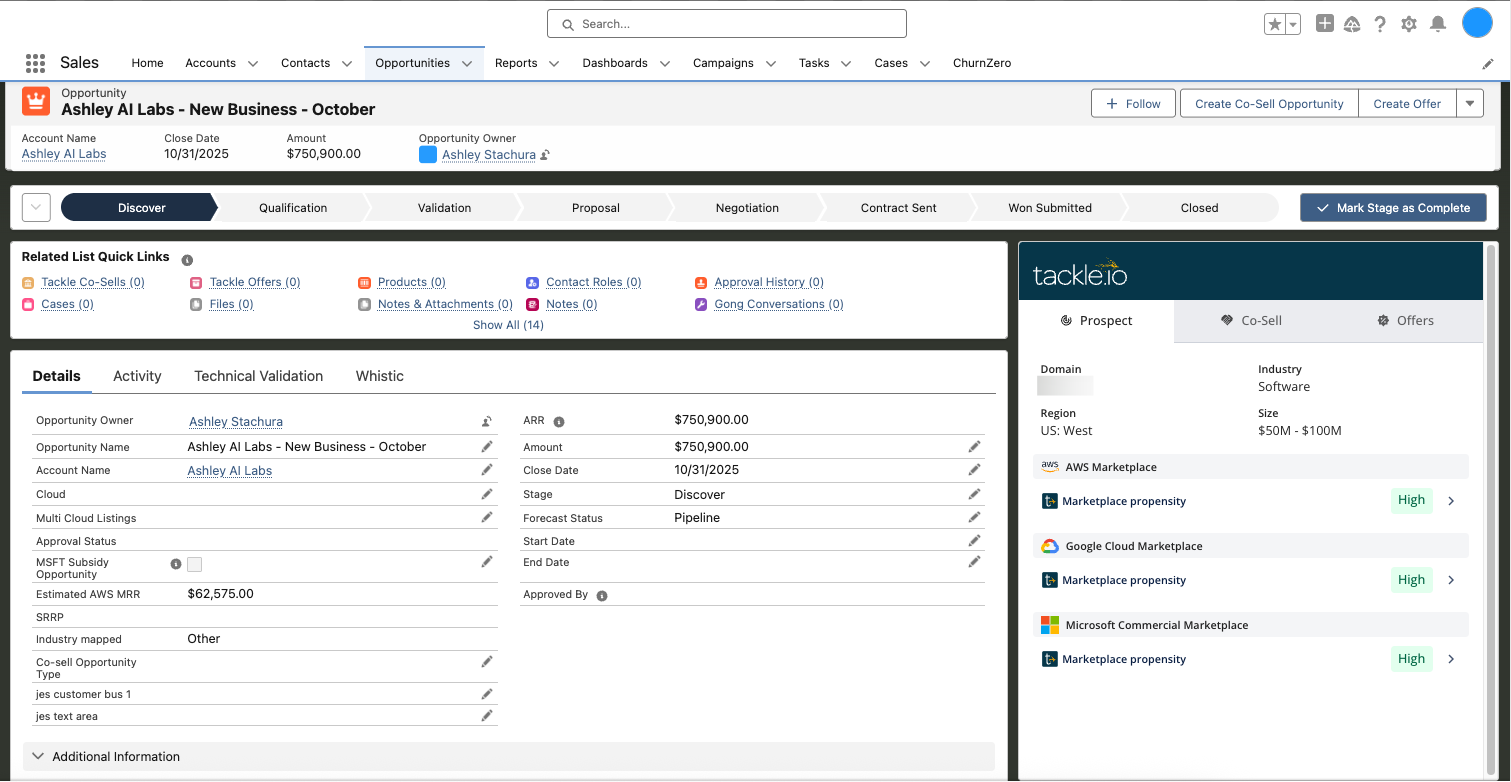
Task: Toggle the MSFT Subsidy Opportunity checkbox
Action: coord(195,565)
